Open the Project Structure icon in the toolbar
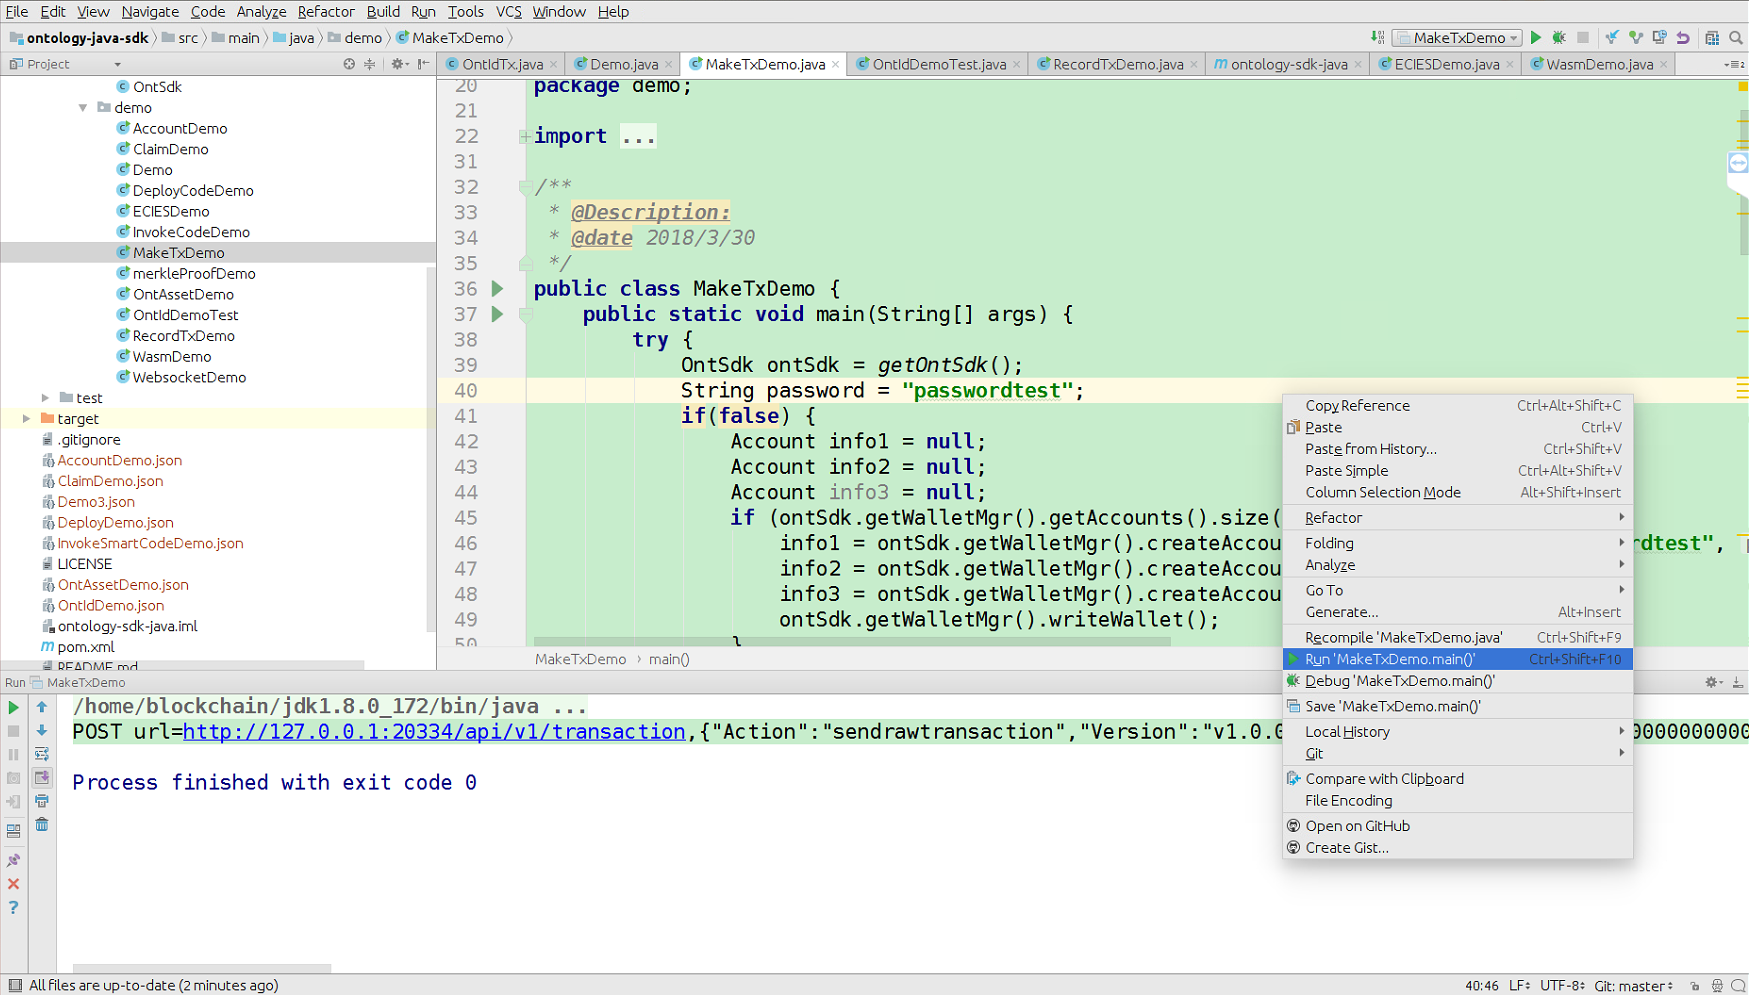1749x995 pixels. click(x=1712, y=38)
